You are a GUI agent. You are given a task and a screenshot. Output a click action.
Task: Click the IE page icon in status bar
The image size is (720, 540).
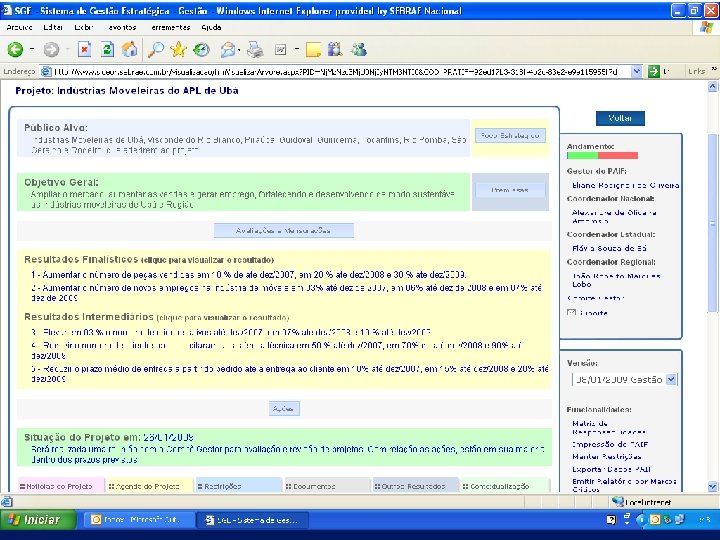[x=6, y=501]
